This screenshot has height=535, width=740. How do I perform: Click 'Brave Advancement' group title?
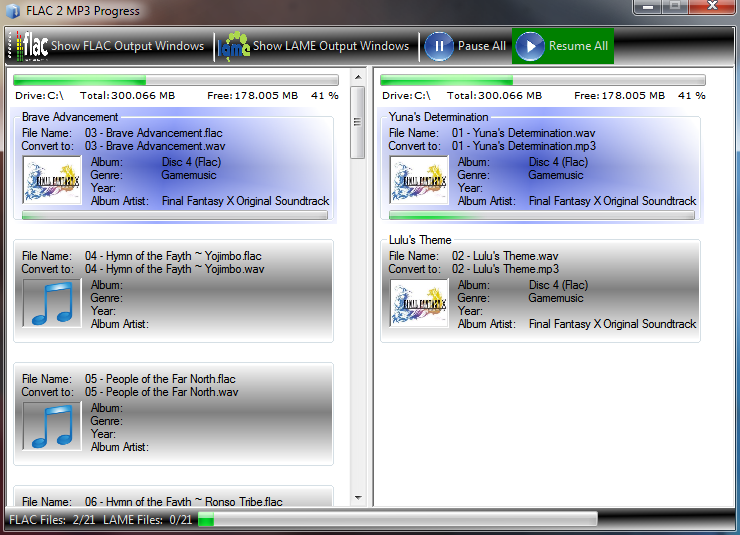pyautogui.click(x=70, y=117)
